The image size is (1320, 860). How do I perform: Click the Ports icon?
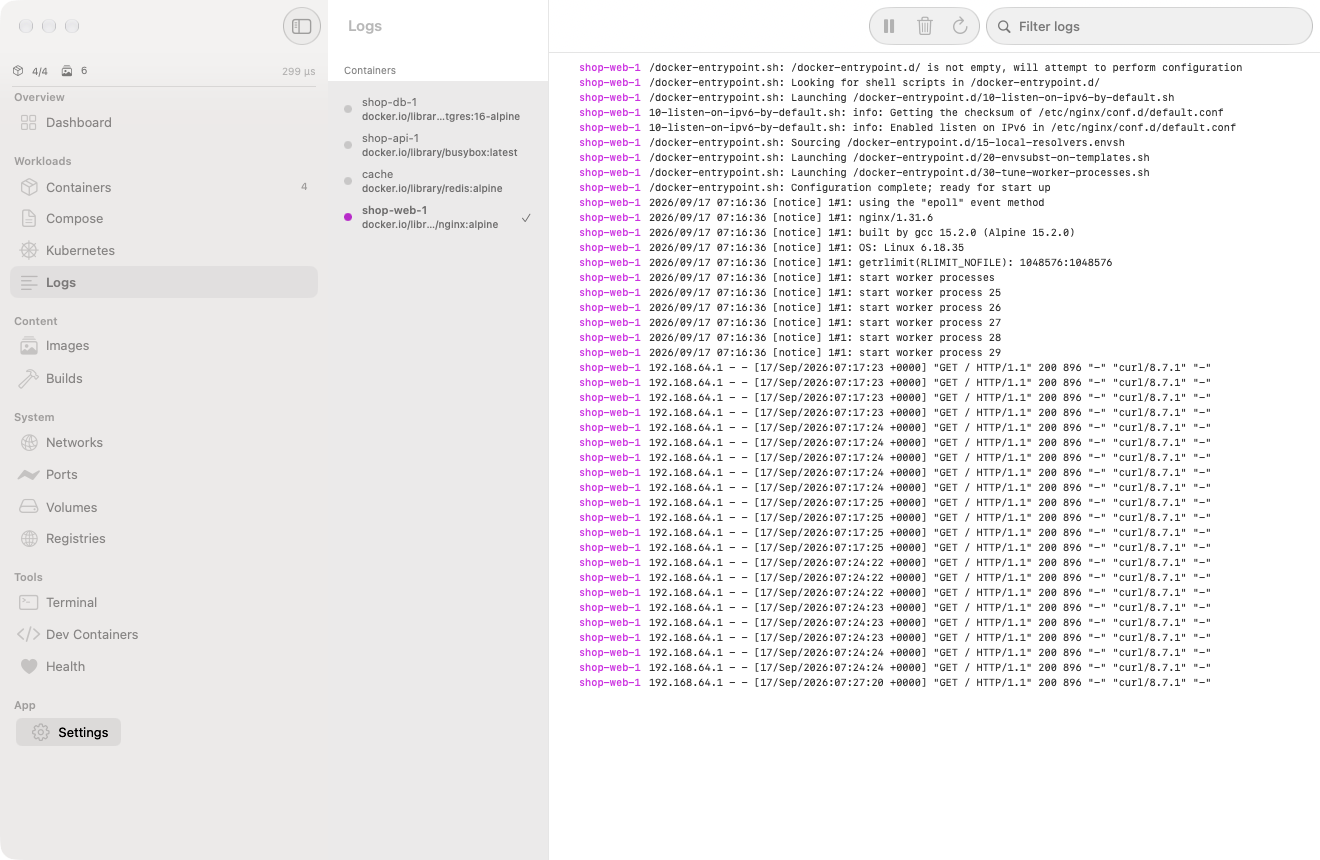(x=28, y=475)
